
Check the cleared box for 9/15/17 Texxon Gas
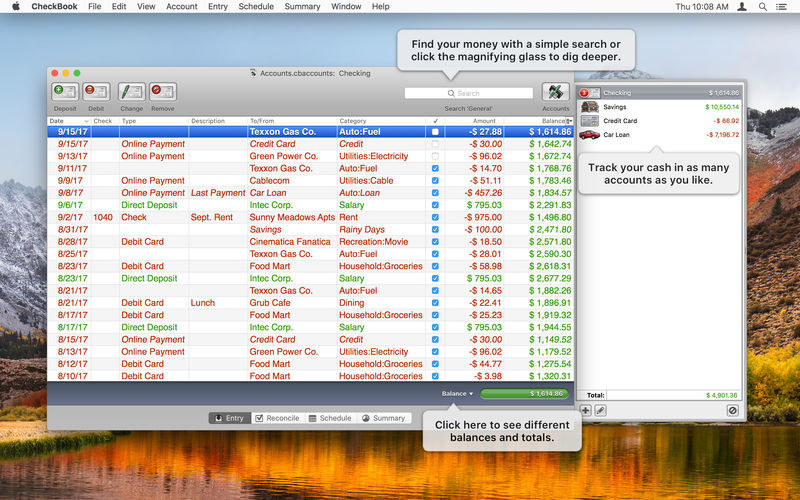pyautogui.click(x=434, y=132)
